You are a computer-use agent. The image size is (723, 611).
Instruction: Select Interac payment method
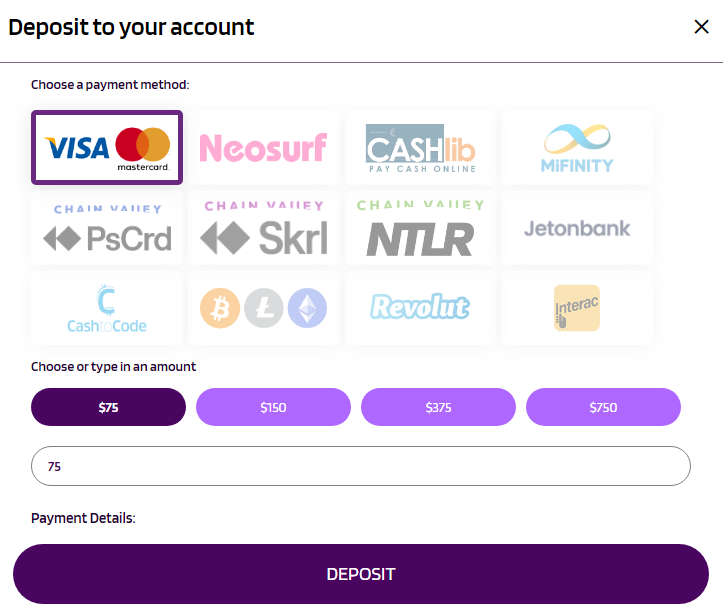click(577, 308)
